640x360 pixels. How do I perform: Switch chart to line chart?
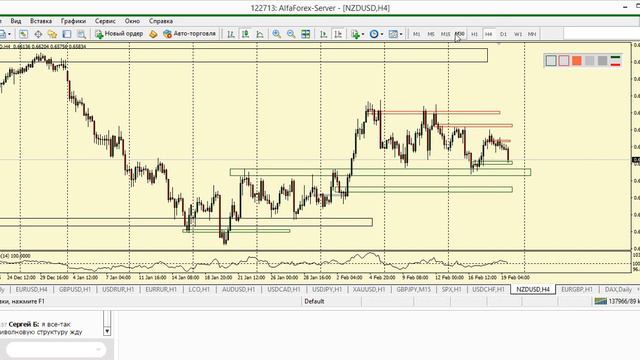click(x=260, y=34)
